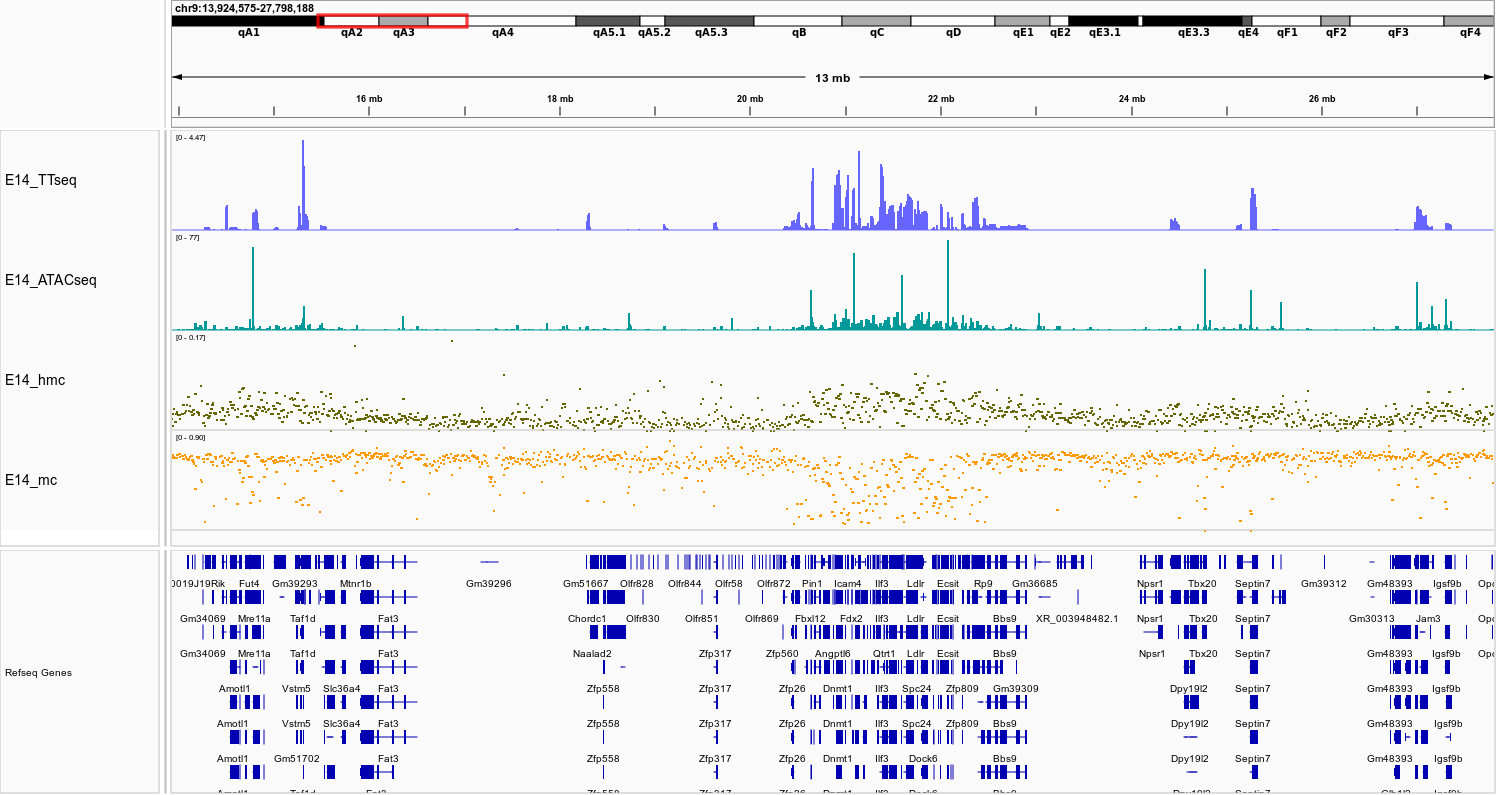This screenshot has width=1498, height=795.
Task: Click the qA5.1 cytoband label
Action: 608,32
